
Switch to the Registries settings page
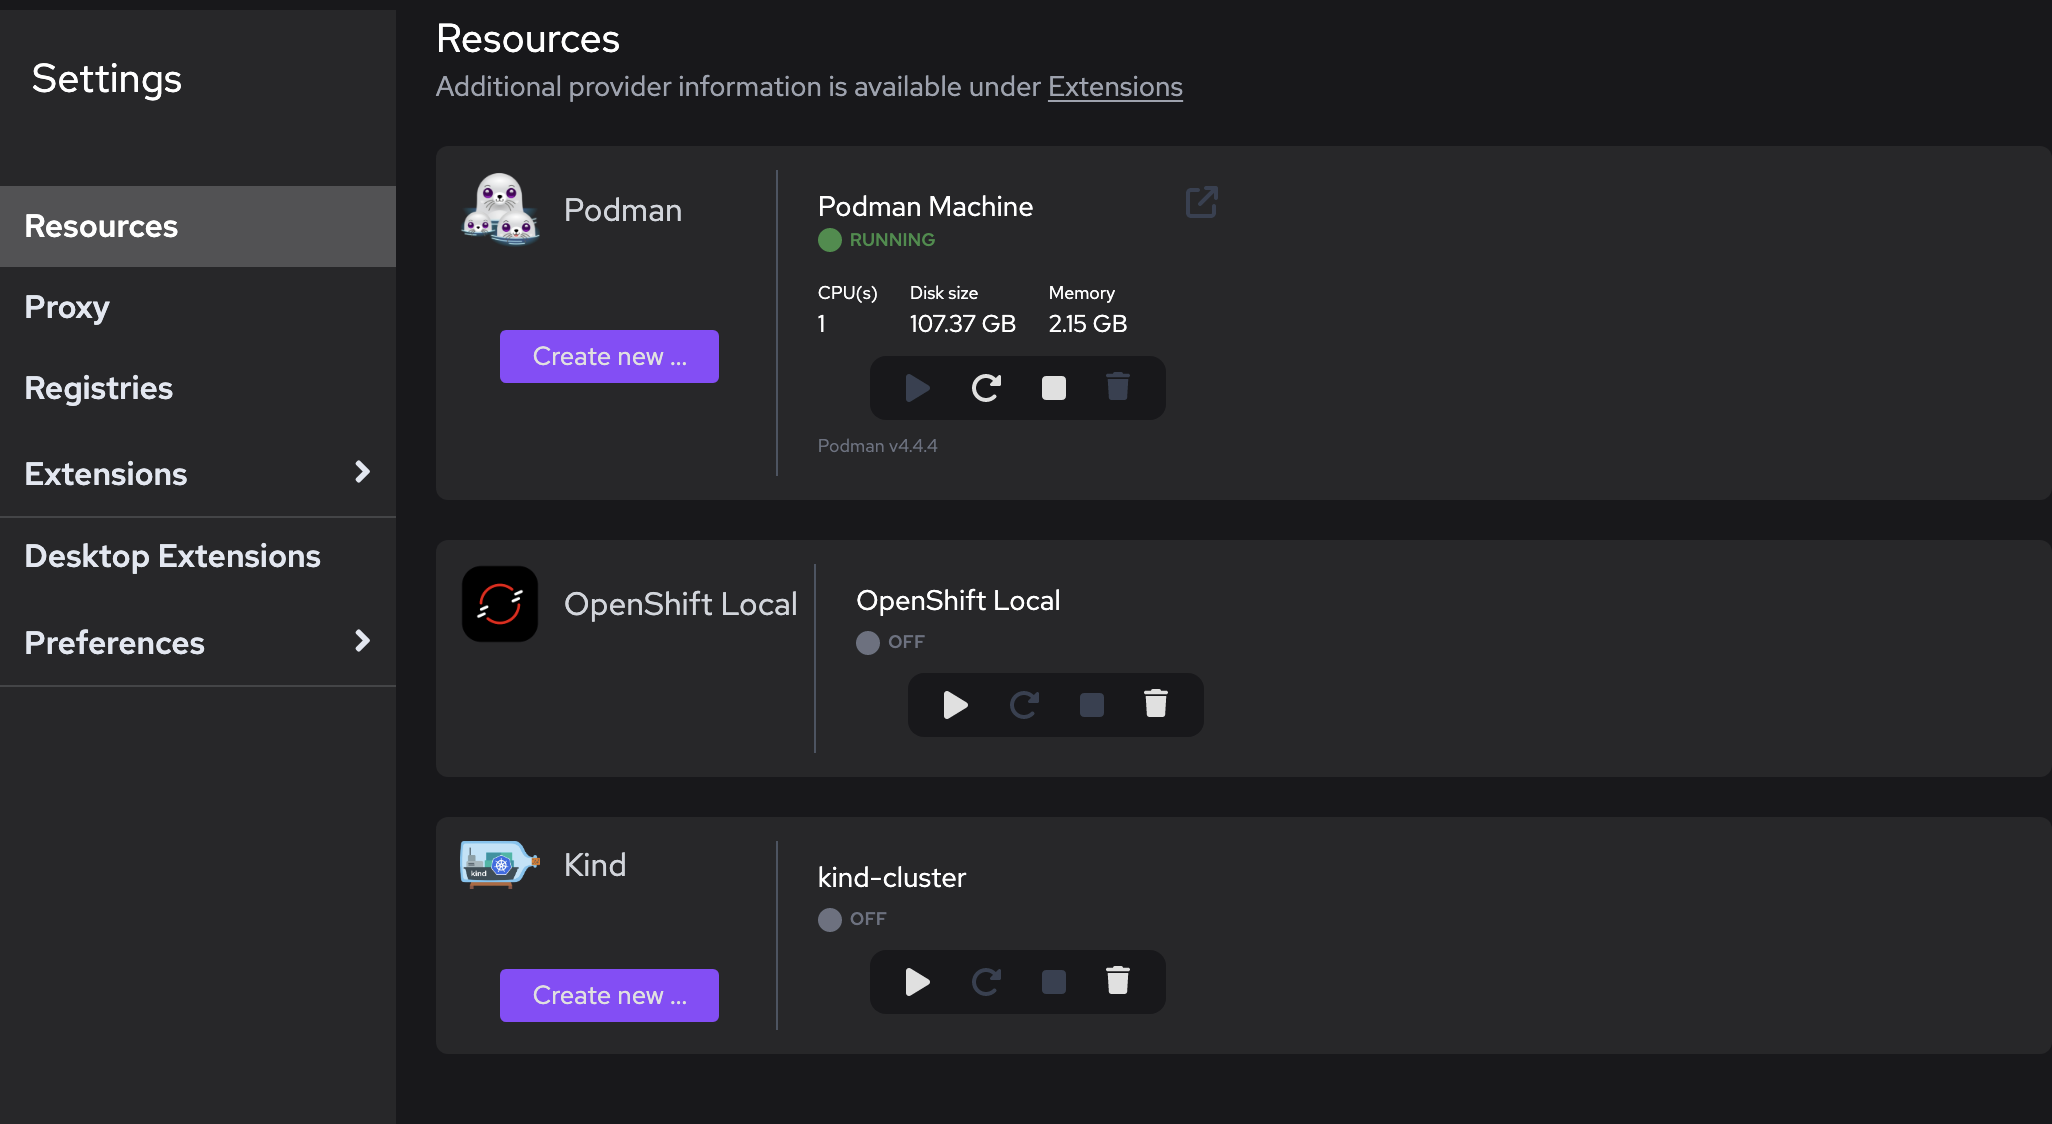[98, 388]
